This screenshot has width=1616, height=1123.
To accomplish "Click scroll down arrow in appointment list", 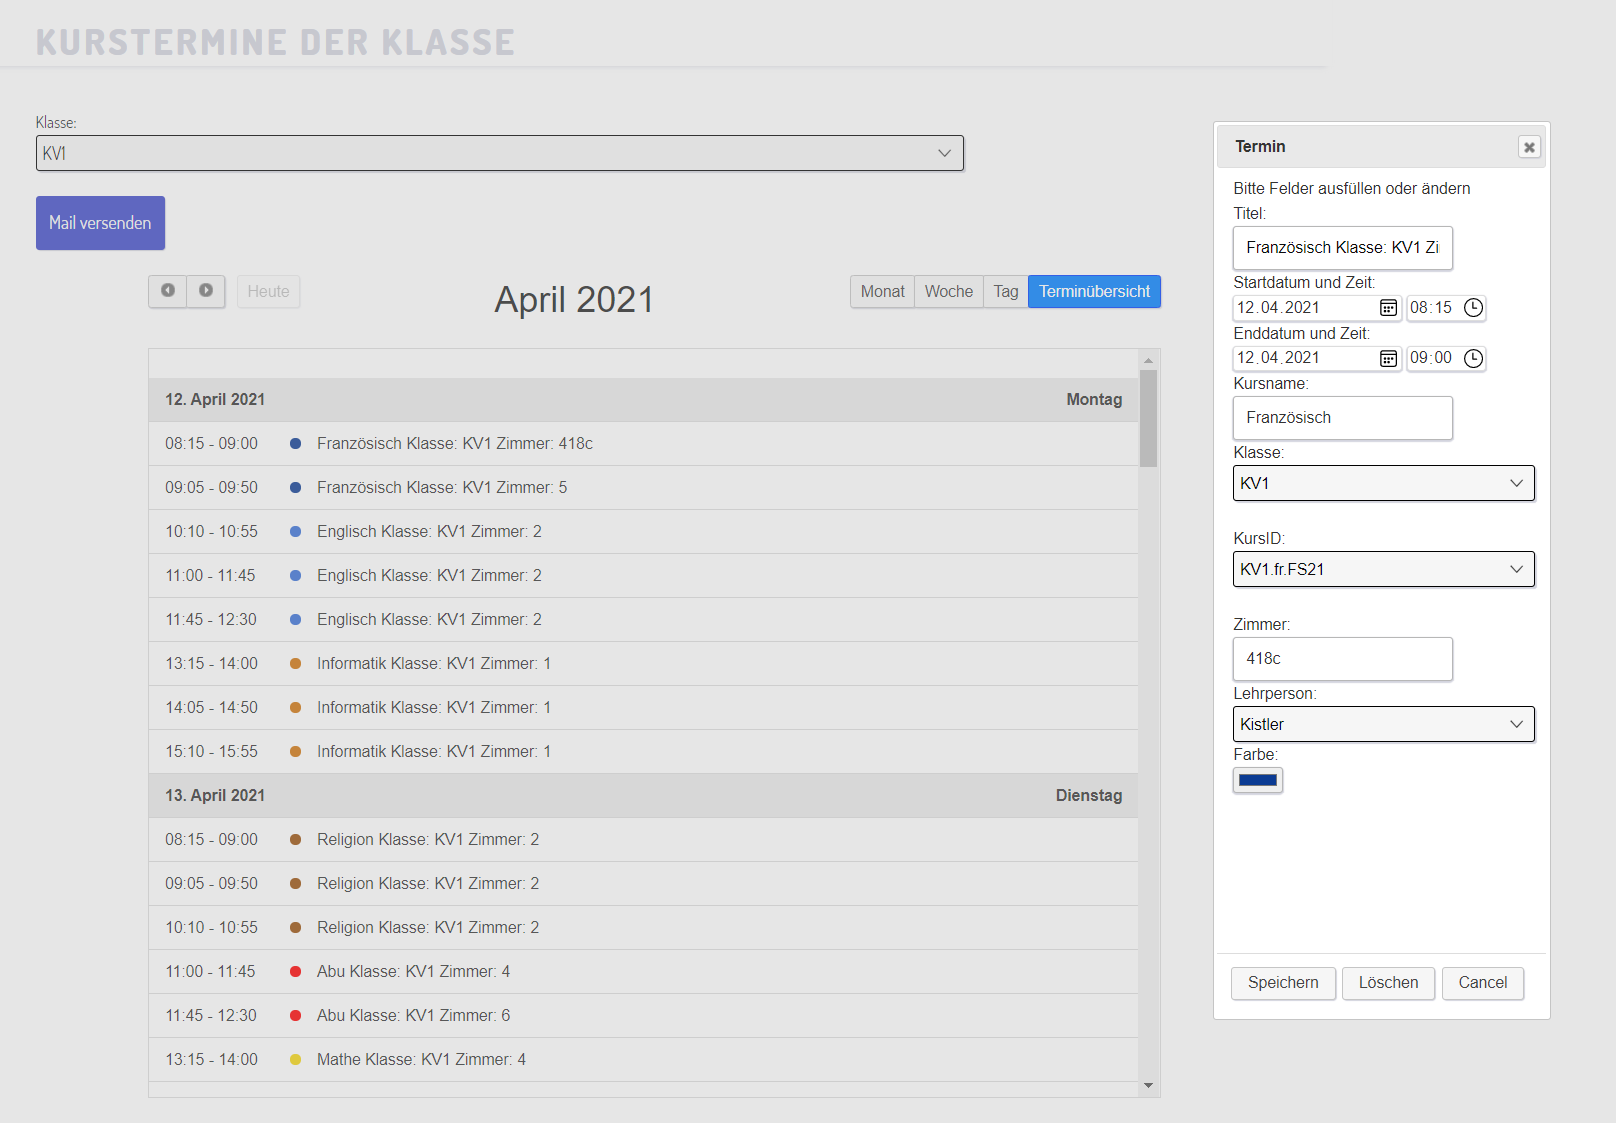I will tap(1148, 1085).
